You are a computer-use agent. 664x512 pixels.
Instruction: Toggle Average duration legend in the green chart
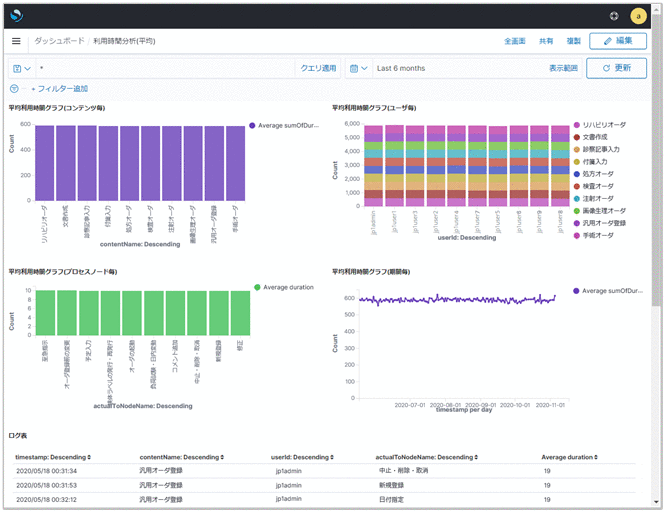[x=286, y=287]
